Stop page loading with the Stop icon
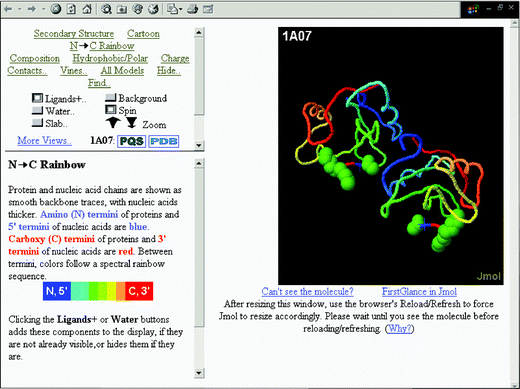Screen dimensions: 520x389 coord(56,9)
